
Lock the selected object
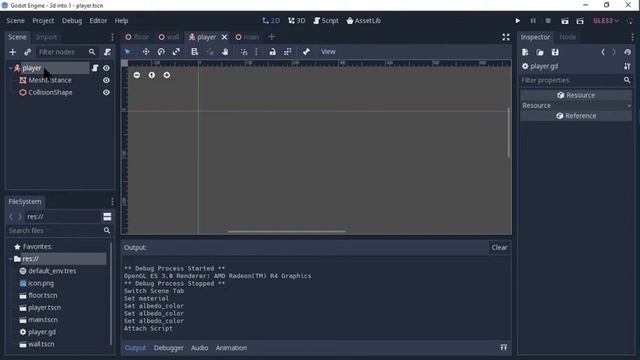[x=272, y=51]
